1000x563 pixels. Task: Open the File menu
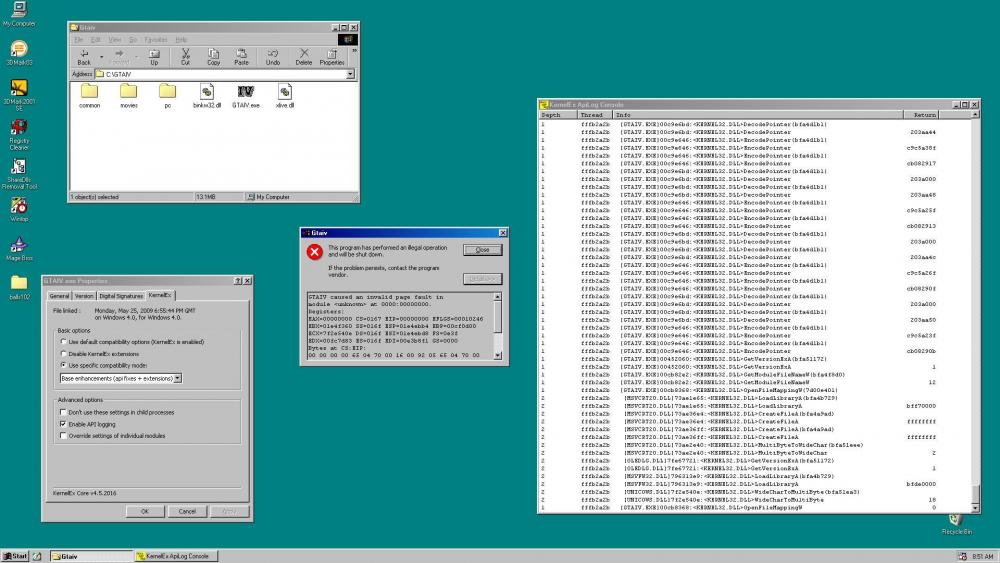pyautogui.click(x=78, y=40)
